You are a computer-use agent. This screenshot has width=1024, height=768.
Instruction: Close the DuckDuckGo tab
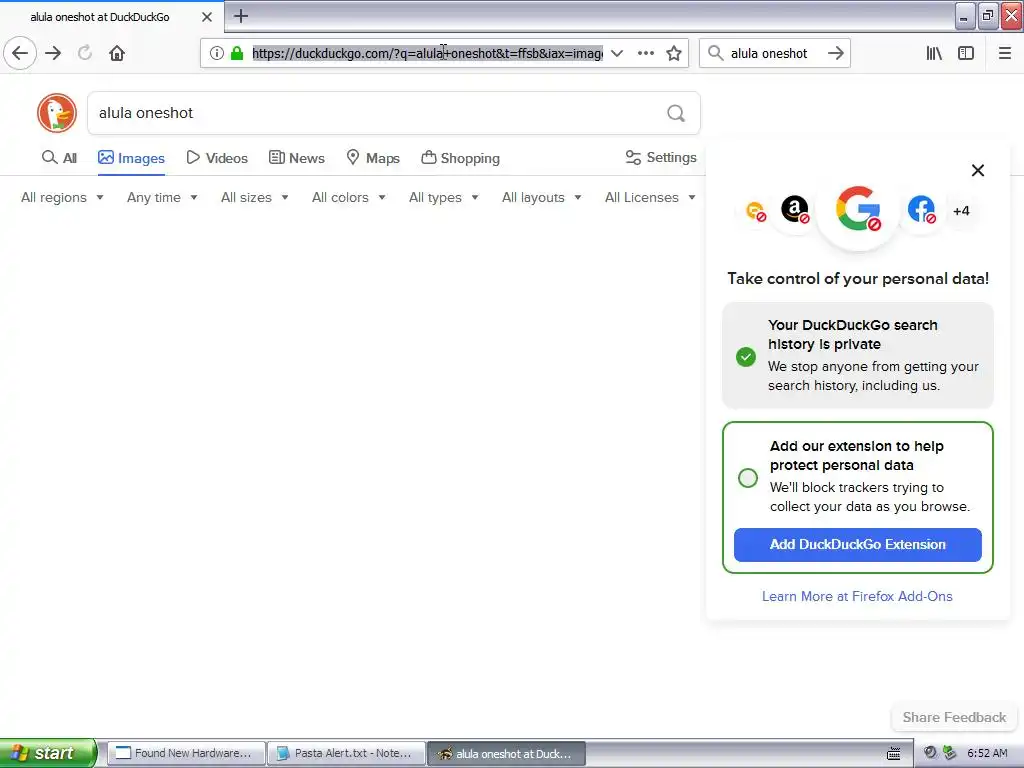pos(206,17)
